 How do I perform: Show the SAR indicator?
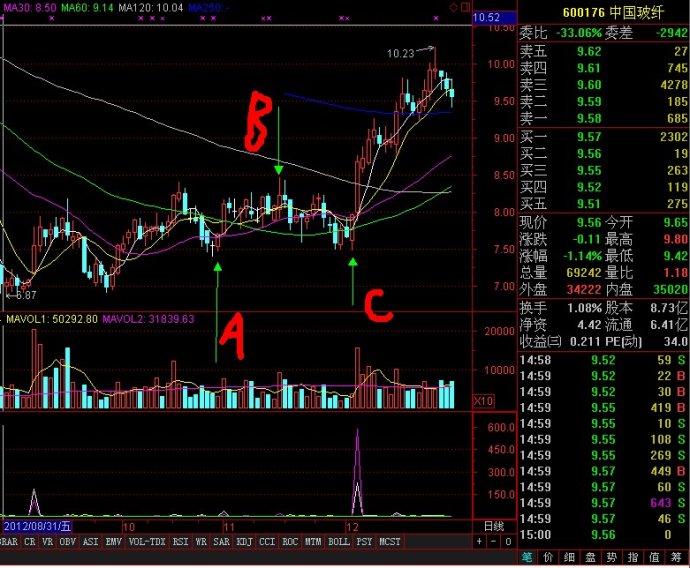tap(221, 542)
